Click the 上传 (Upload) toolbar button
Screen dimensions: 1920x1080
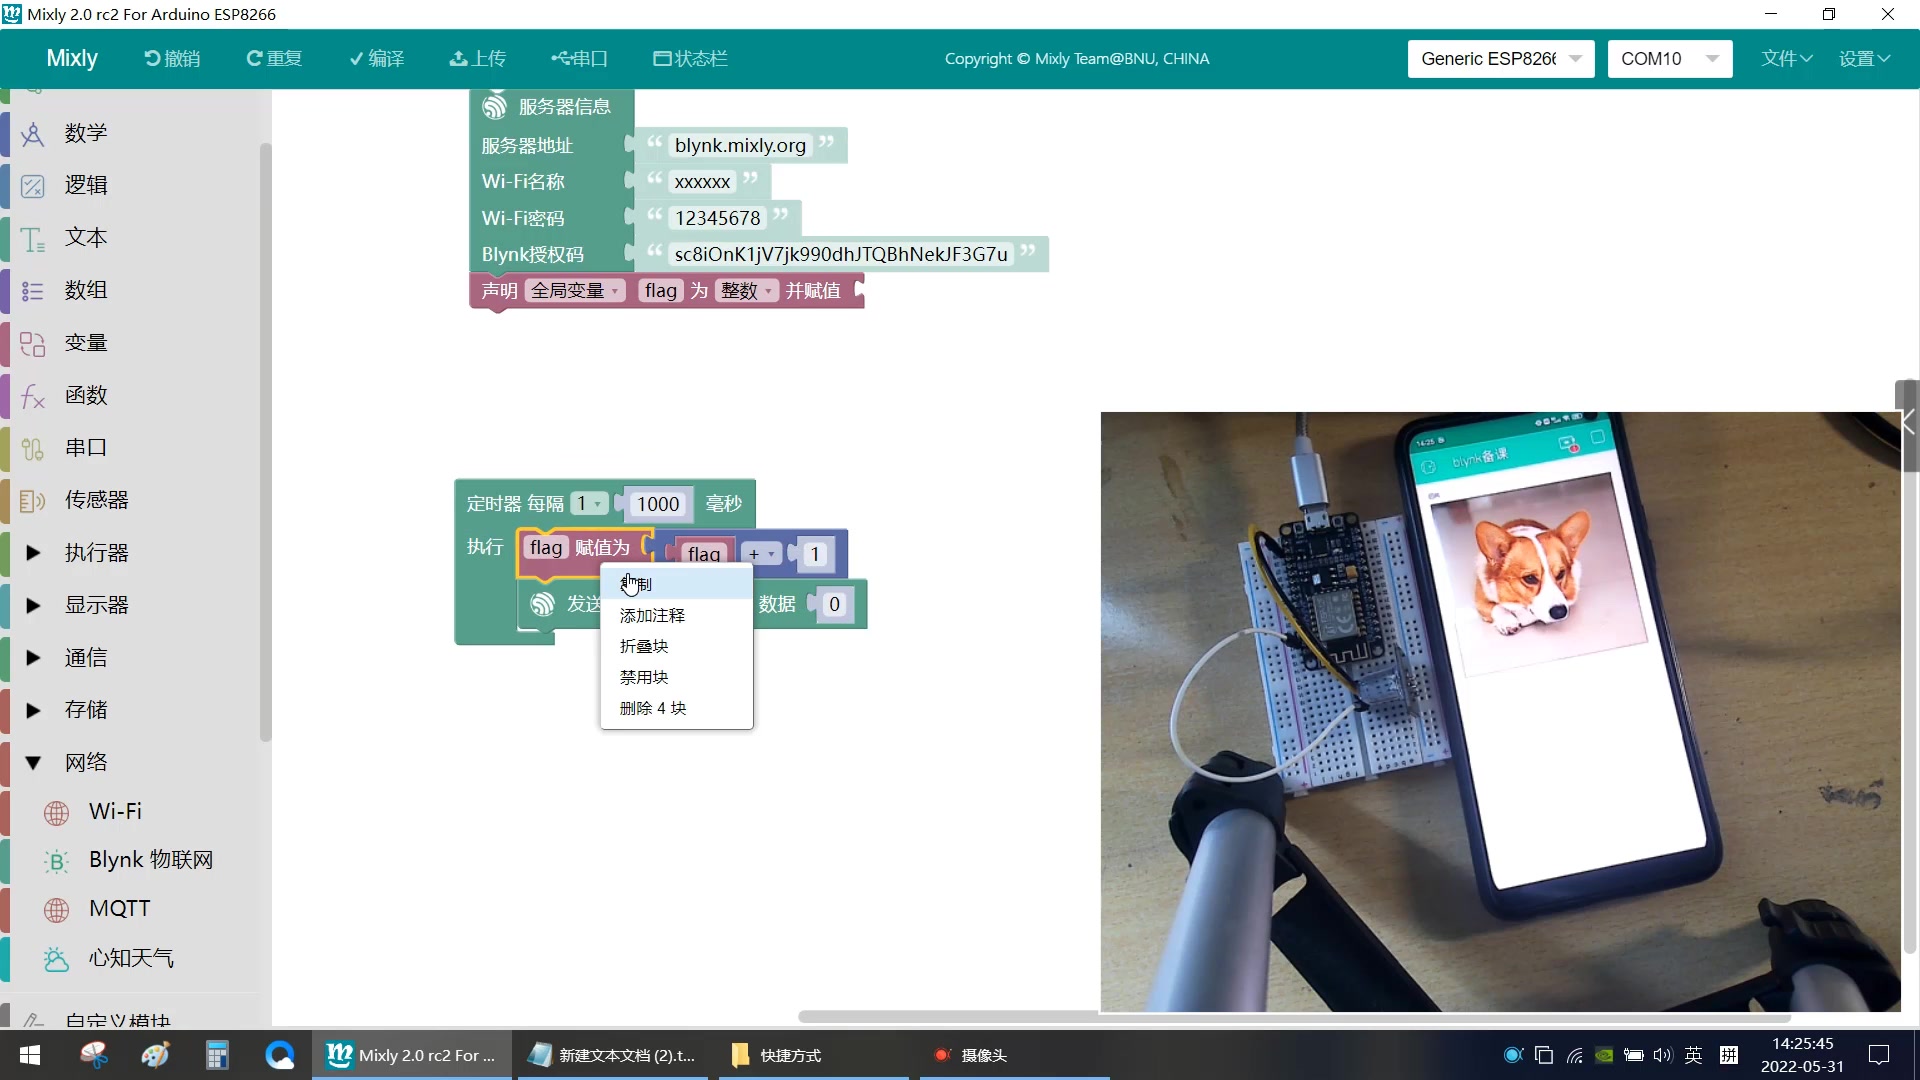coord(478,59)
